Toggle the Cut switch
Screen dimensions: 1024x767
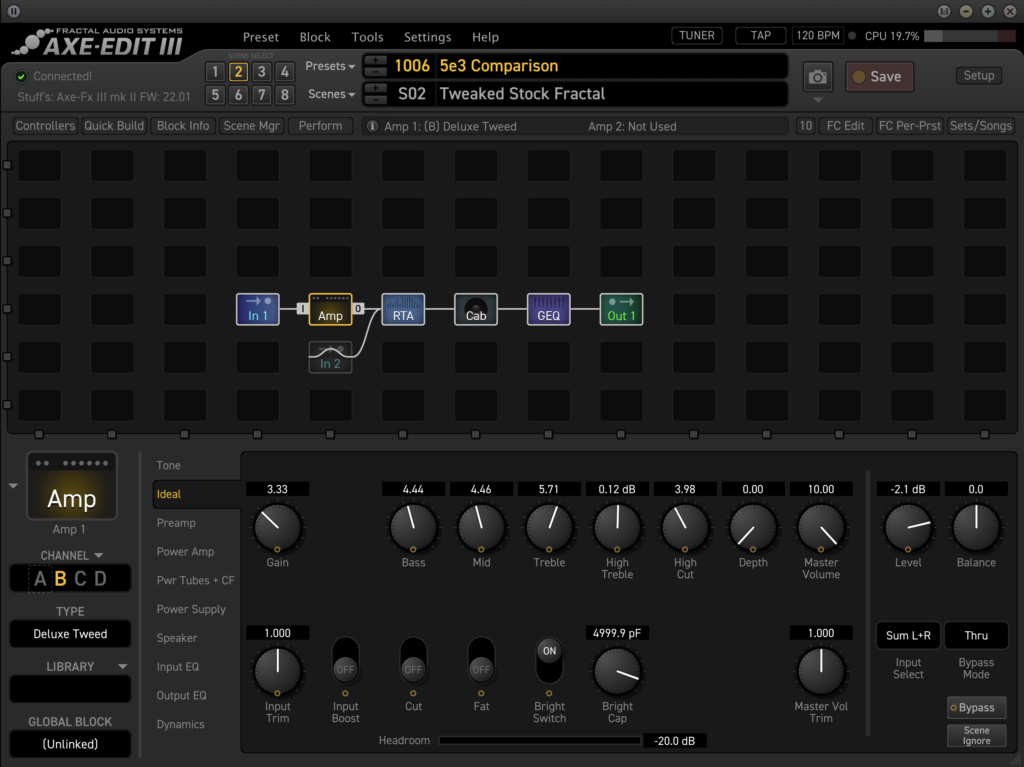tap(413, 661)
